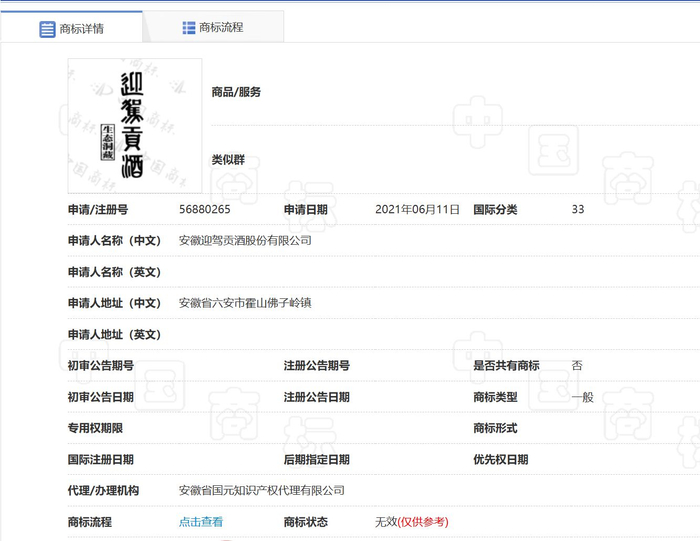Click registration number 56880265
The image size is (700, 541).
coord(205,210)
